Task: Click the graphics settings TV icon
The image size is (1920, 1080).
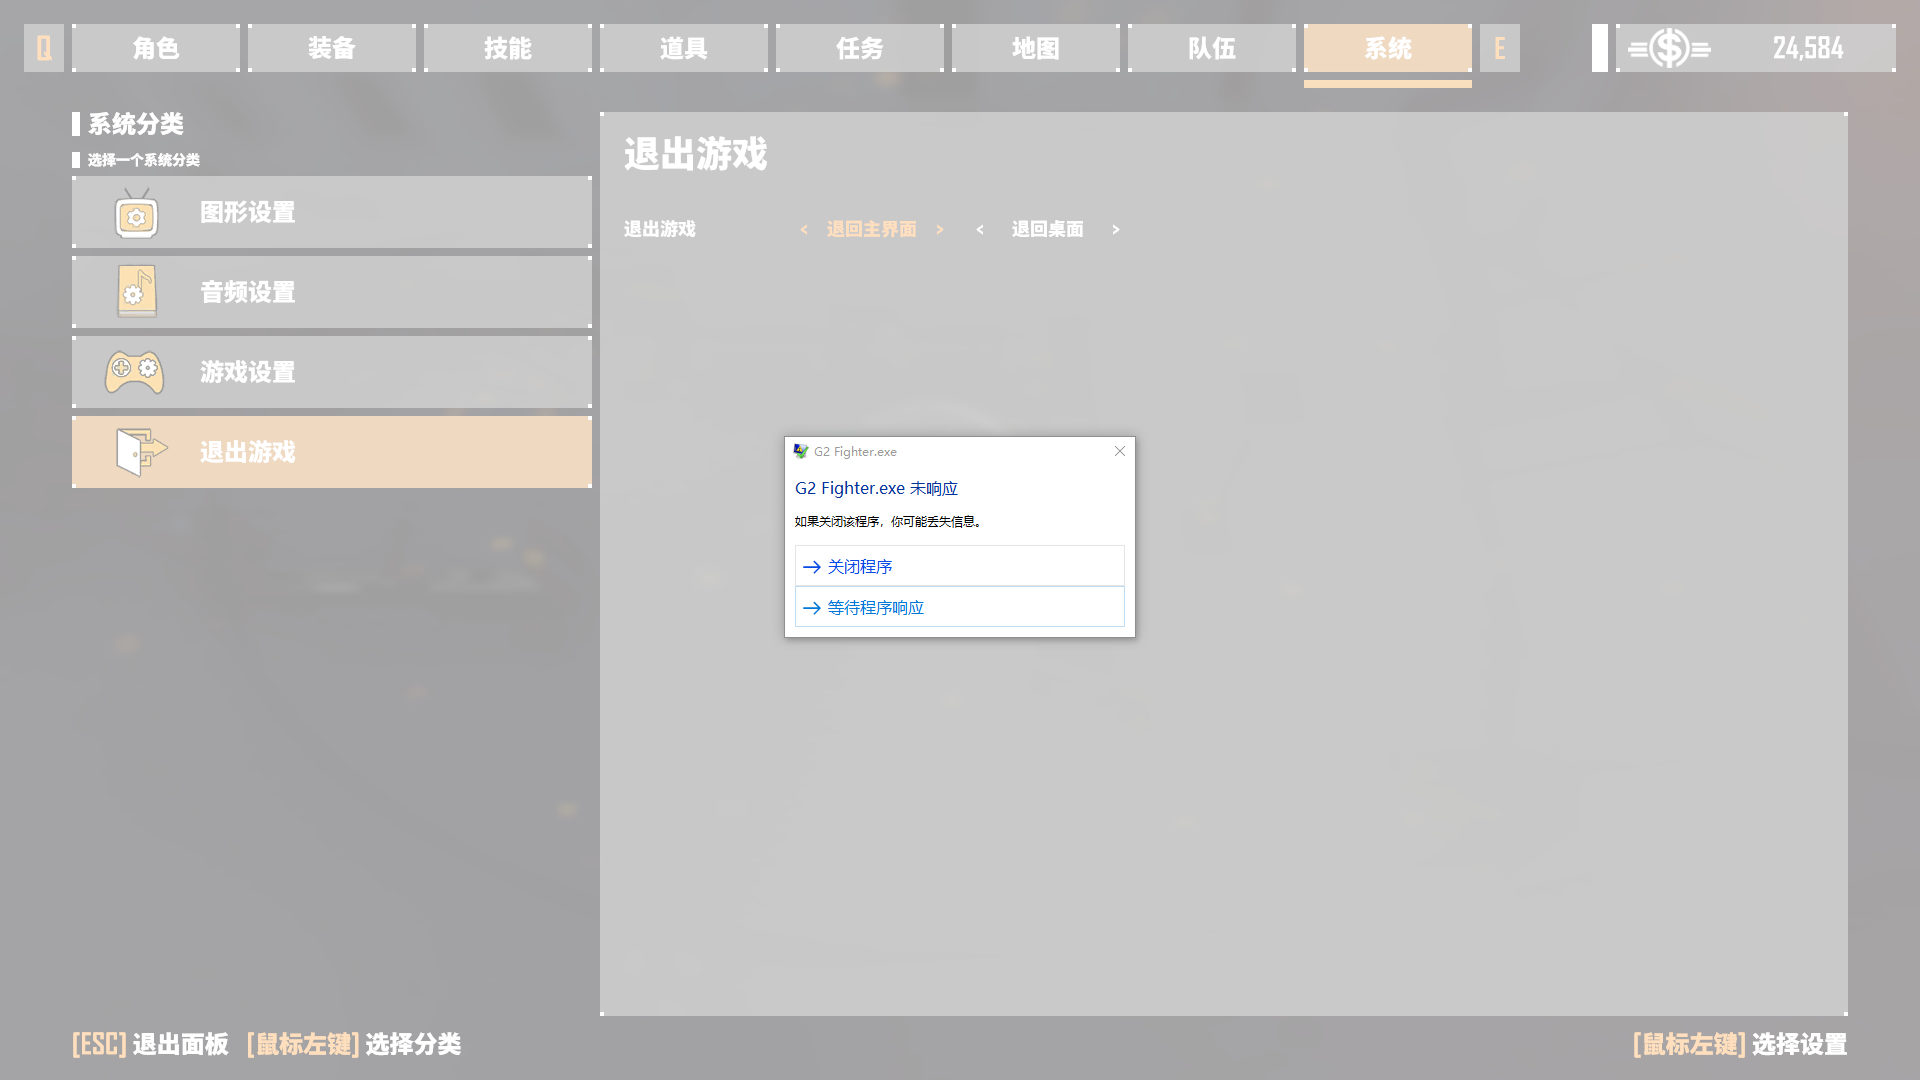Action: (x=136, y=213)
